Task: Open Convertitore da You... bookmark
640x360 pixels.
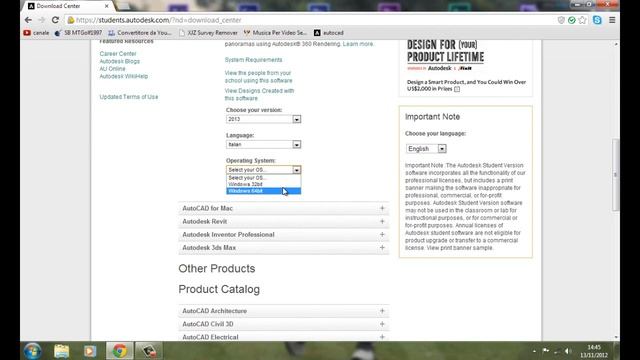Action: [140, 33]
